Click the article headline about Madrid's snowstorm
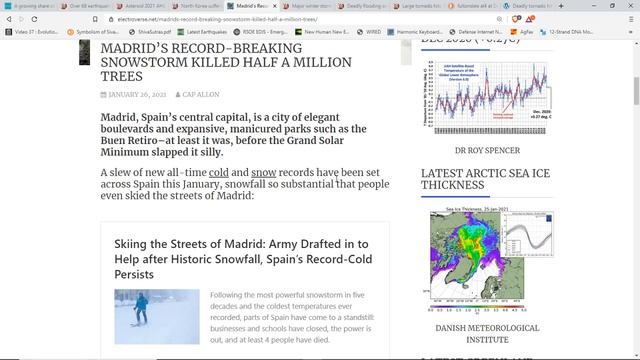Screen dimensions: 640x360 point(226,62)
